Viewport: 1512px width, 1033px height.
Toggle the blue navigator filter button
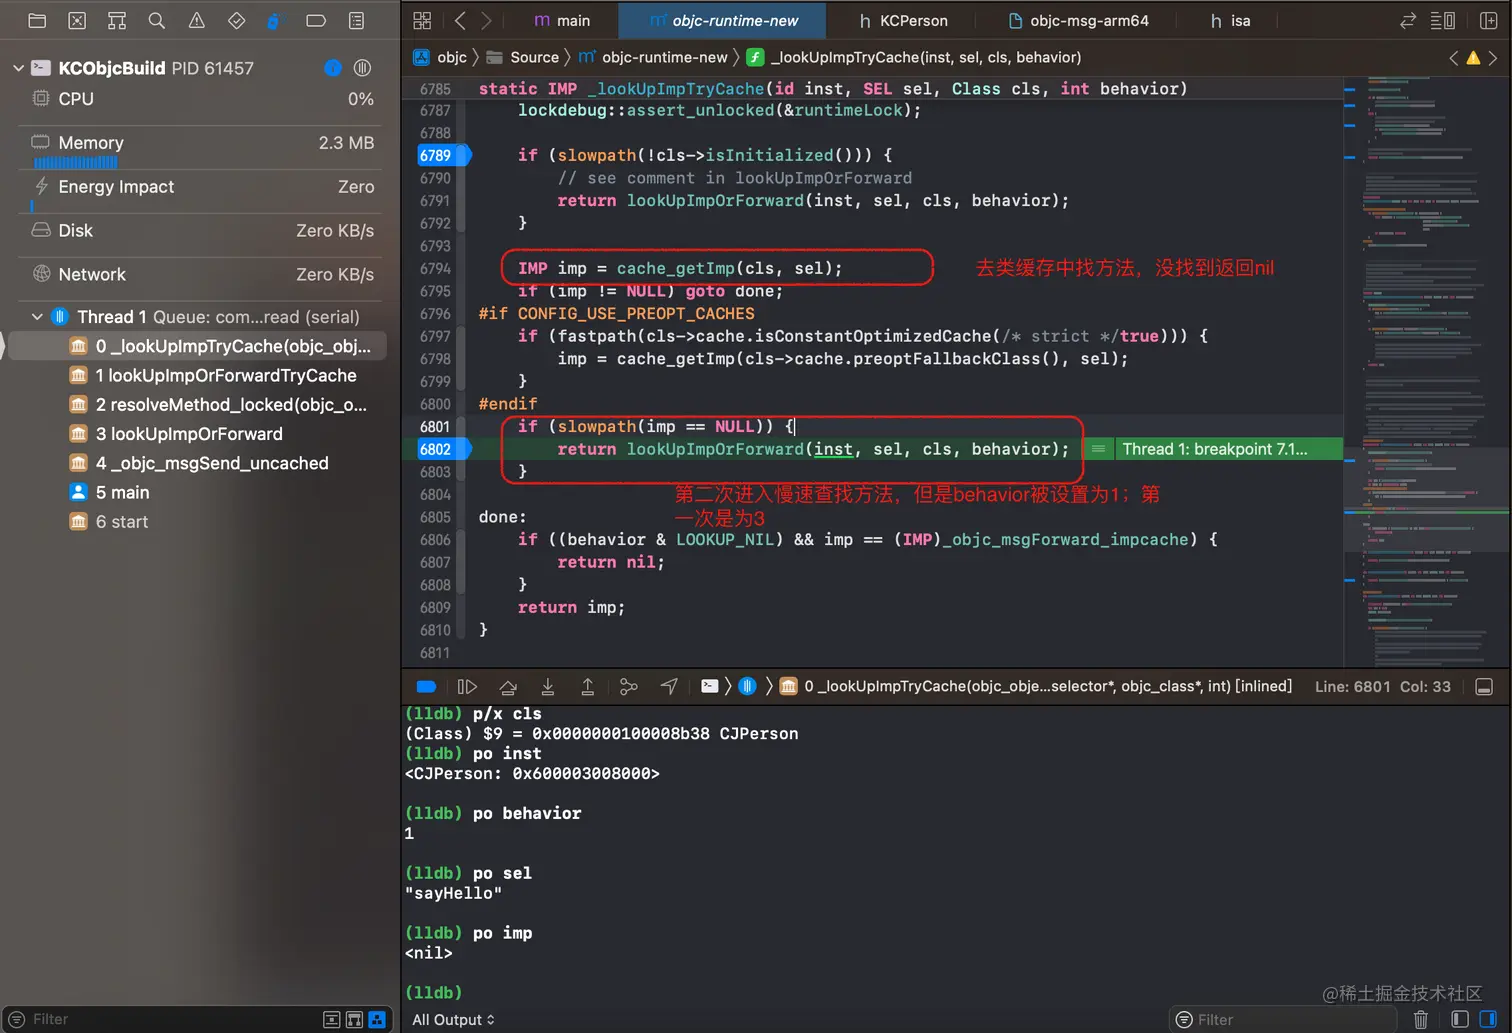point(377,1019)
